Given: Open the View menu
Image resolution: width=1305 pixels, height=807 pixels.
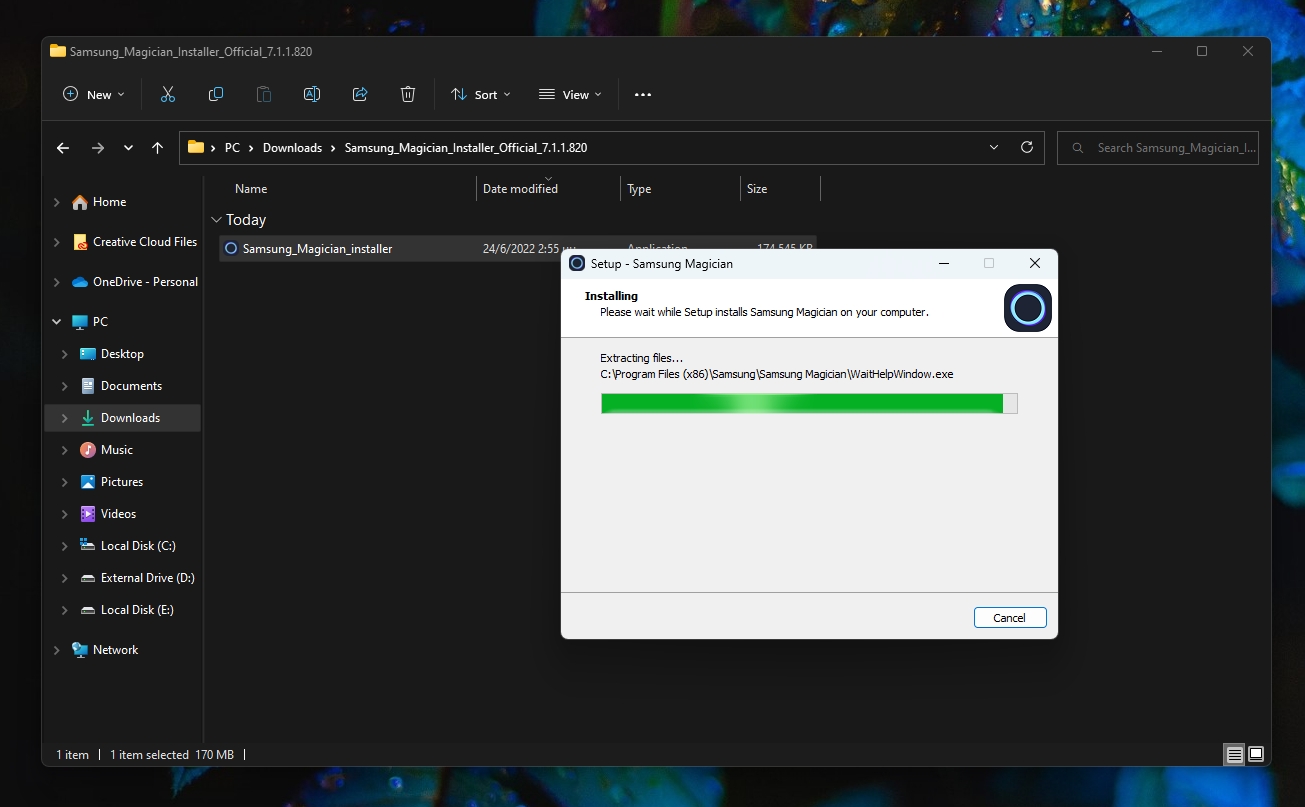Looking at the screenshot, I should tap(569, 94).
